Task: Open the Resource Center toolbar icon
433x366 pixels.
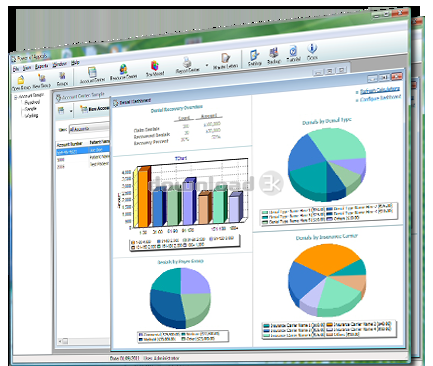Action: click(124, 72)
